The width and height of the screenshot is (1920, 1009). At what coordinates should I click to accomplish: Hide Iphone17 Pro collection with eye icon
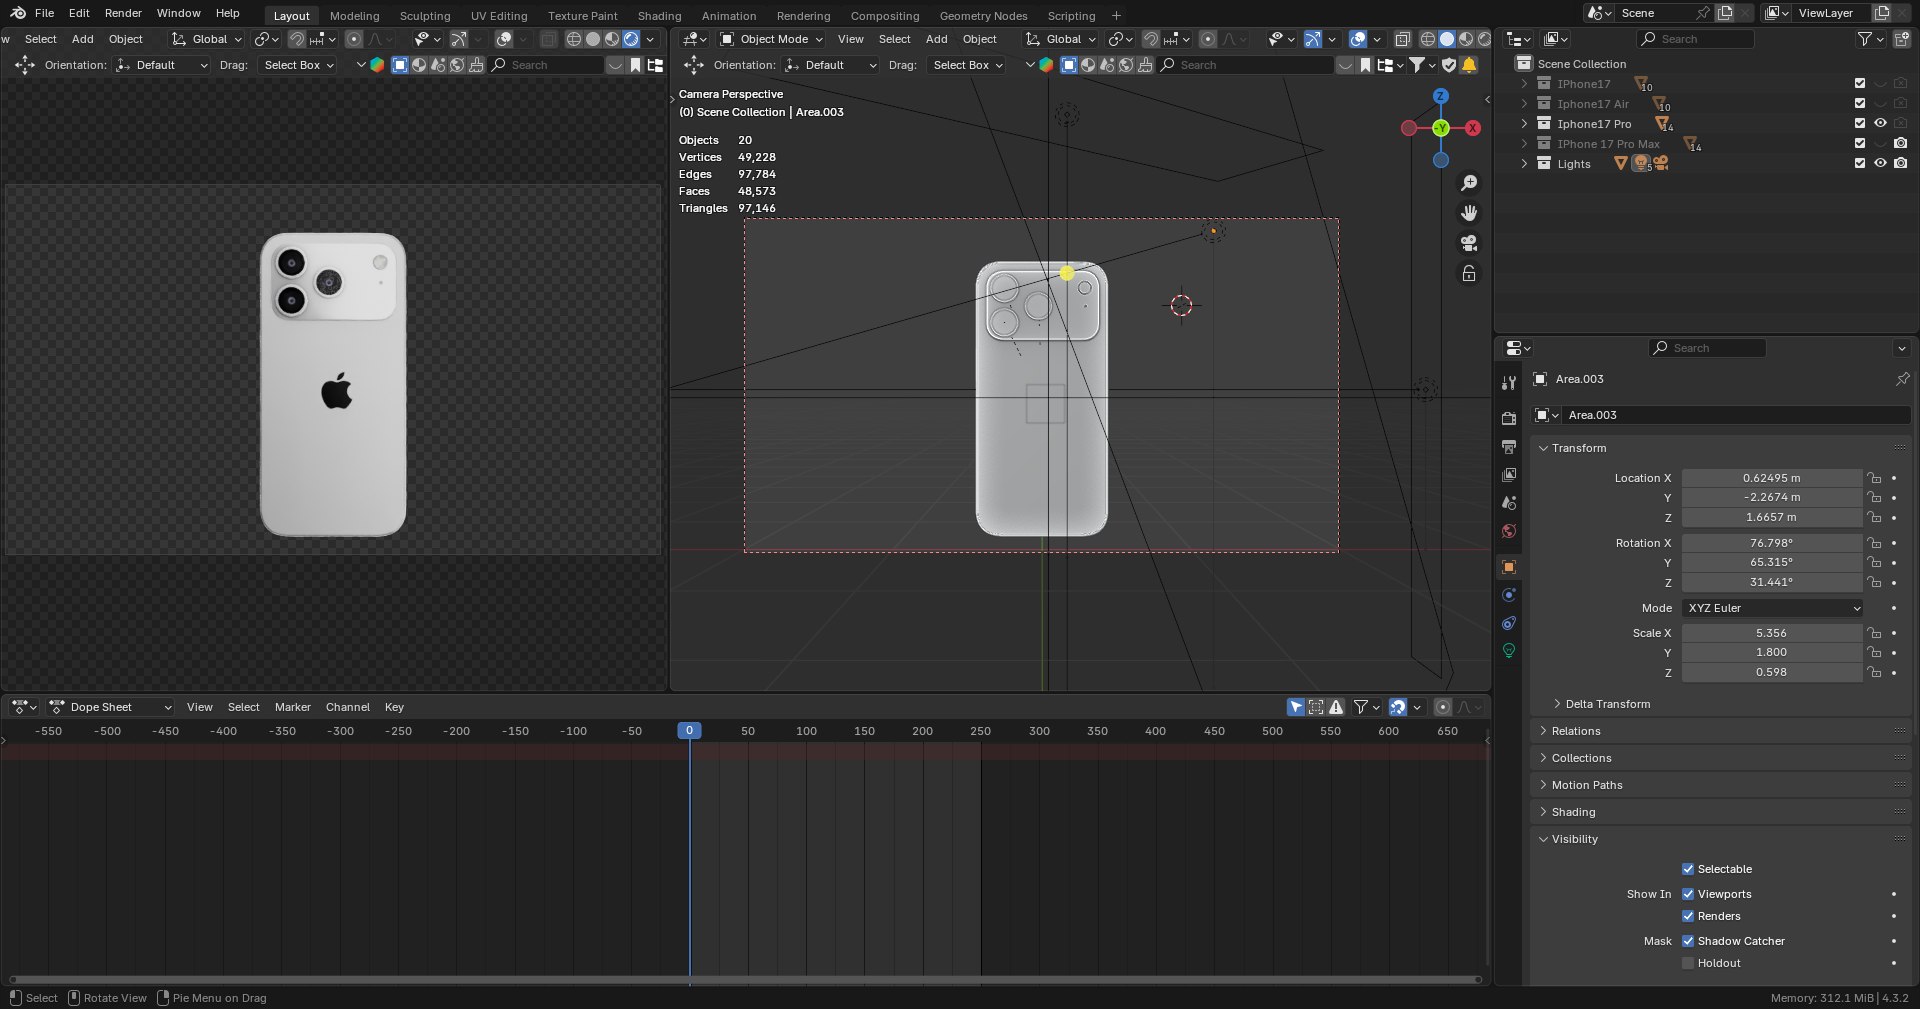(x=1880, y=124)
